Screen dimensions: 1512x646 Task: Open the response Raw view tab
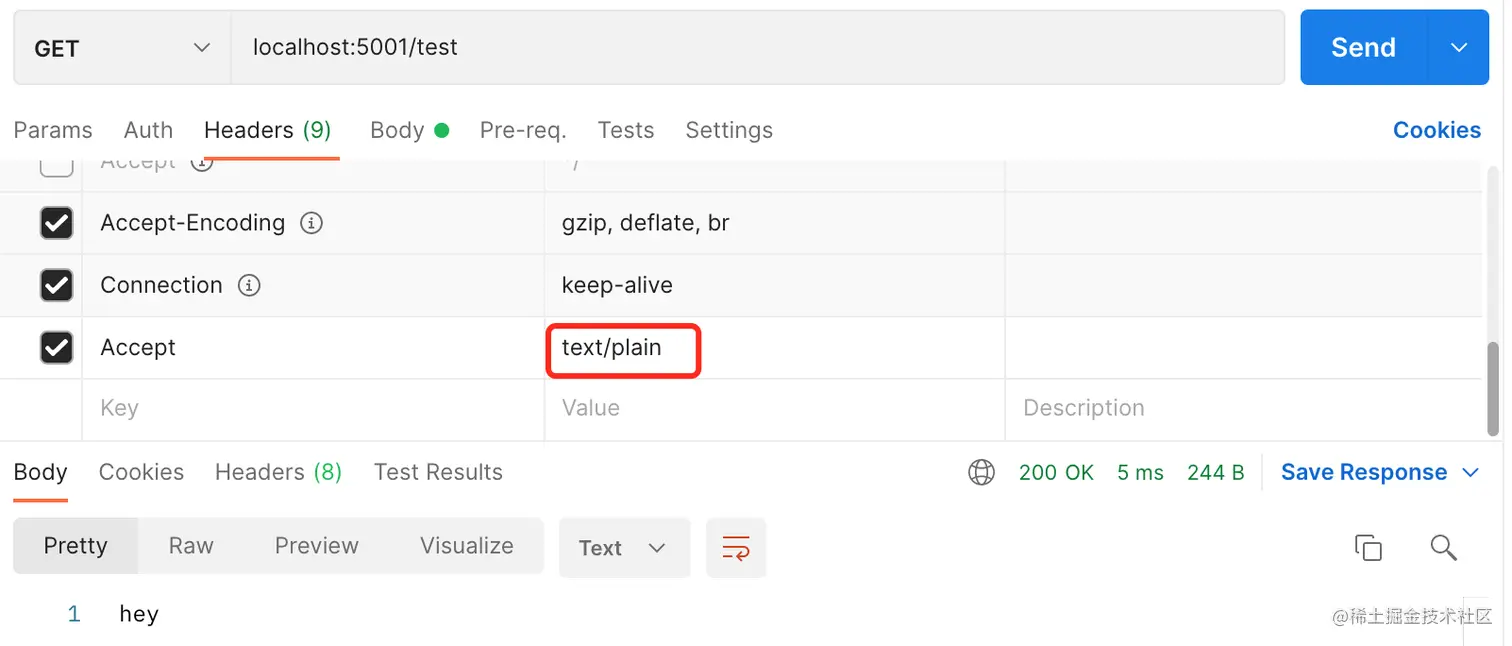(191, 546)
